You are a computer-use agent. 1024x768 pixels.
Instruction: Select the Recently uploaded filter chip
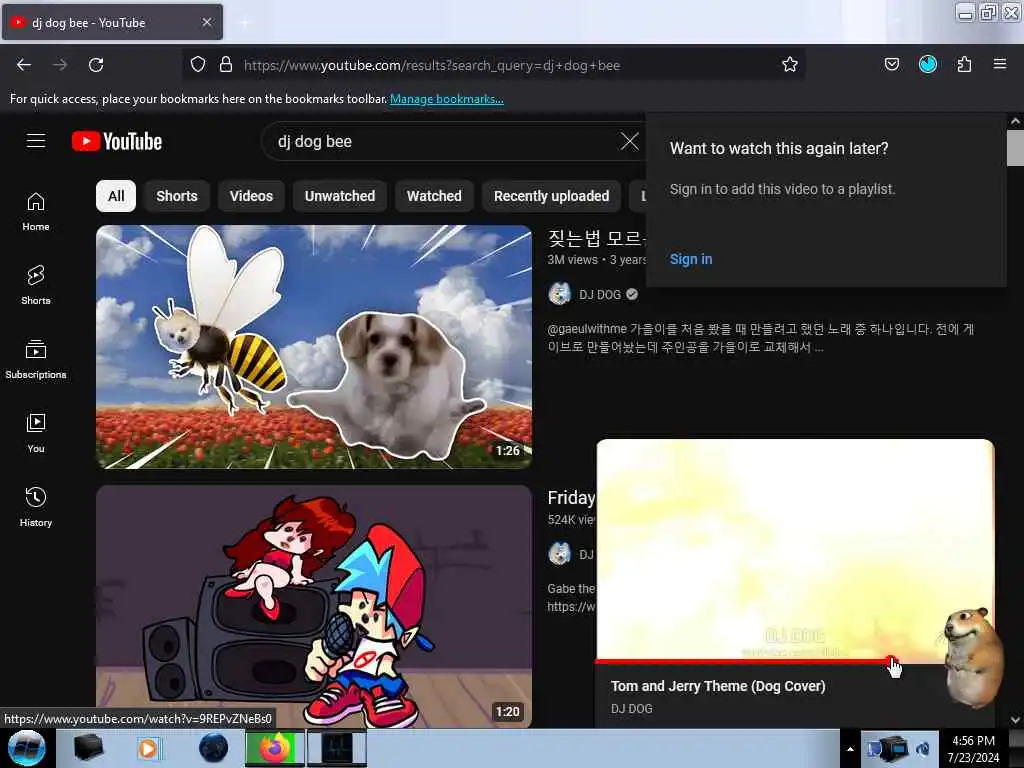click(x=551, y=196)
